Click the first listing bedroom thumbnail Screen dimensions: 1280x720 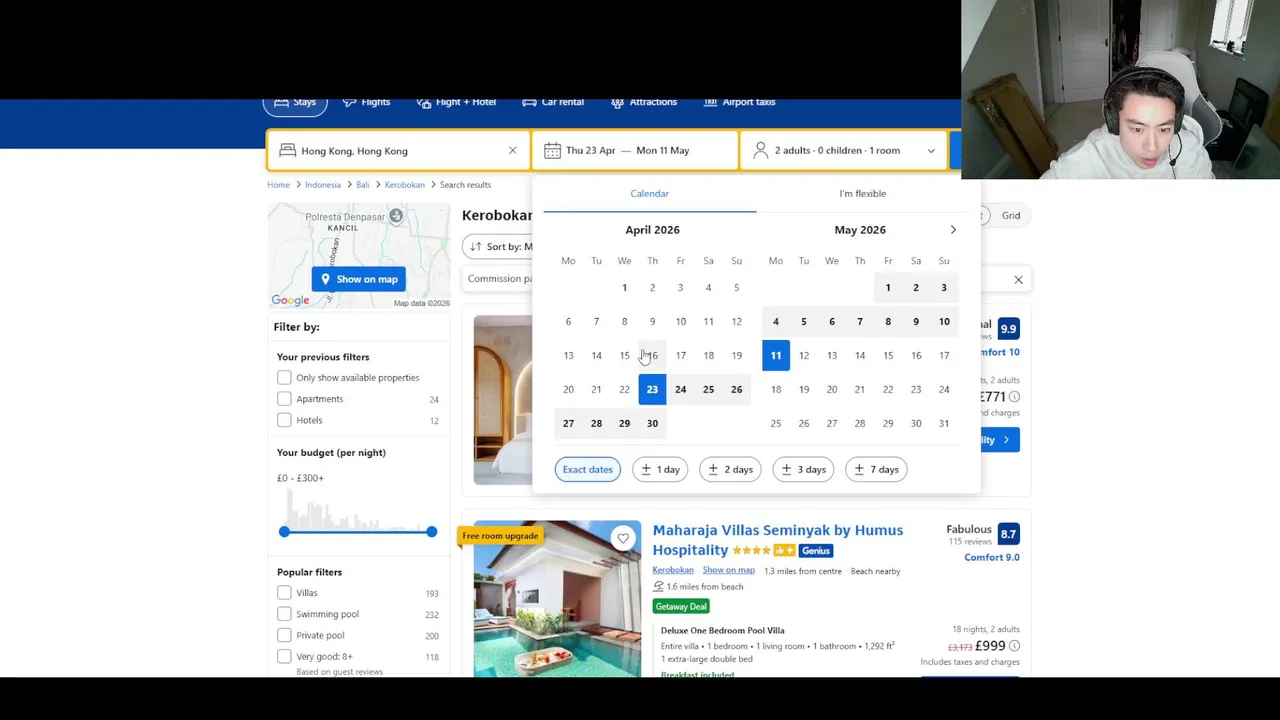[503, 400]
